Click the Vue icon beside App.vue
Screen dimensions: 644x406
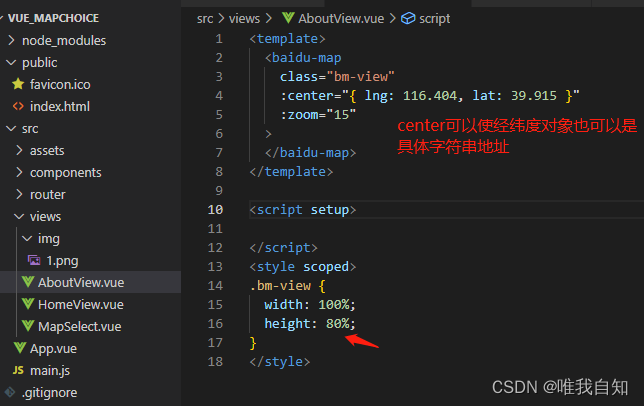20,348
